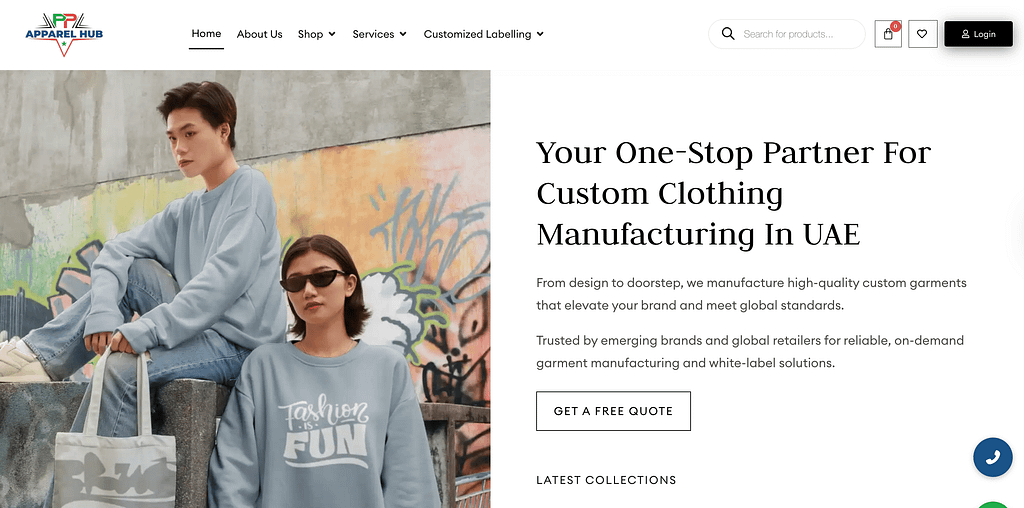The height and width of the screenshot is (508, 1024).
Task: Click the Services menu label
Action: 373,34
